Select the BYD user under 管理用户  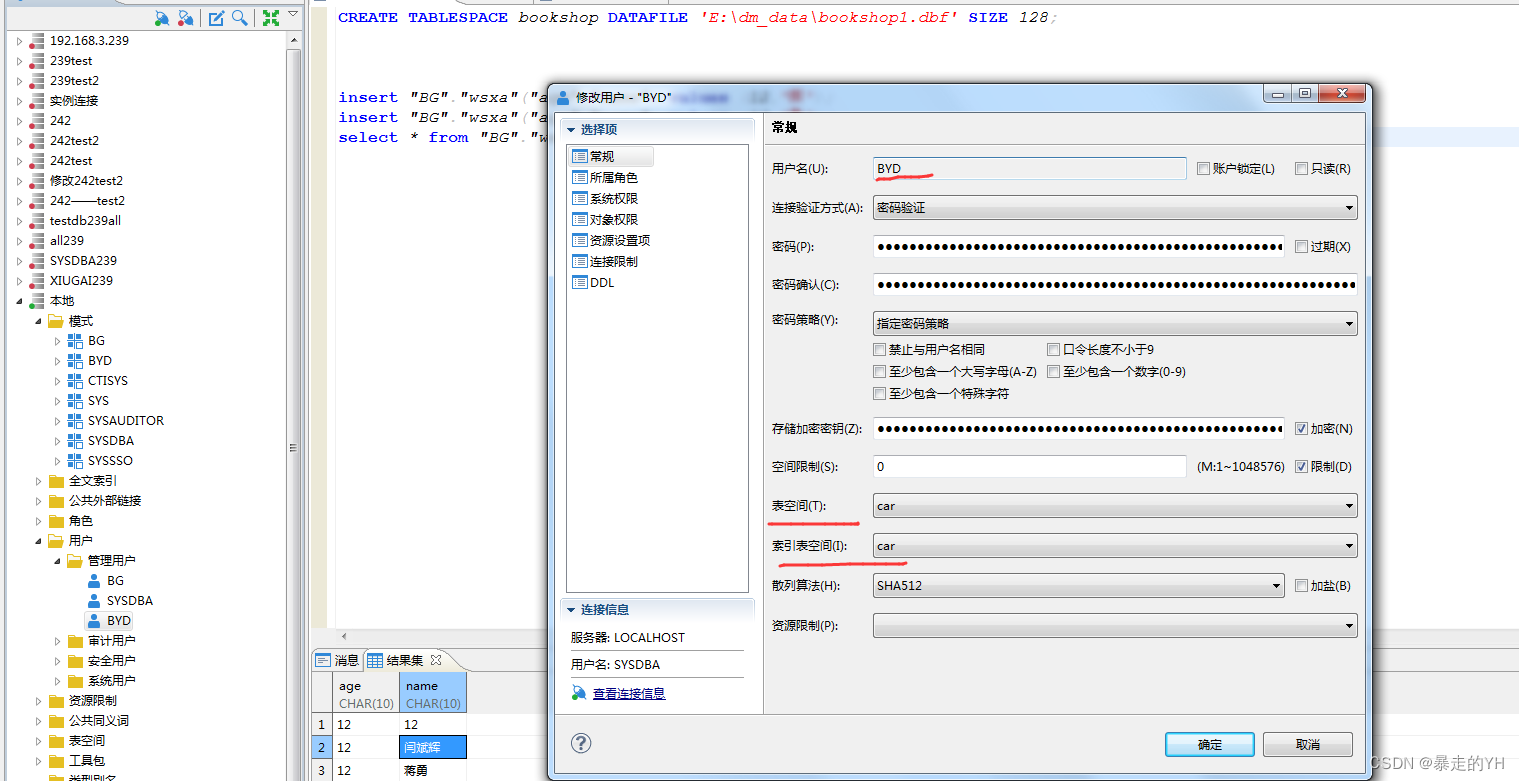[117, 620]
